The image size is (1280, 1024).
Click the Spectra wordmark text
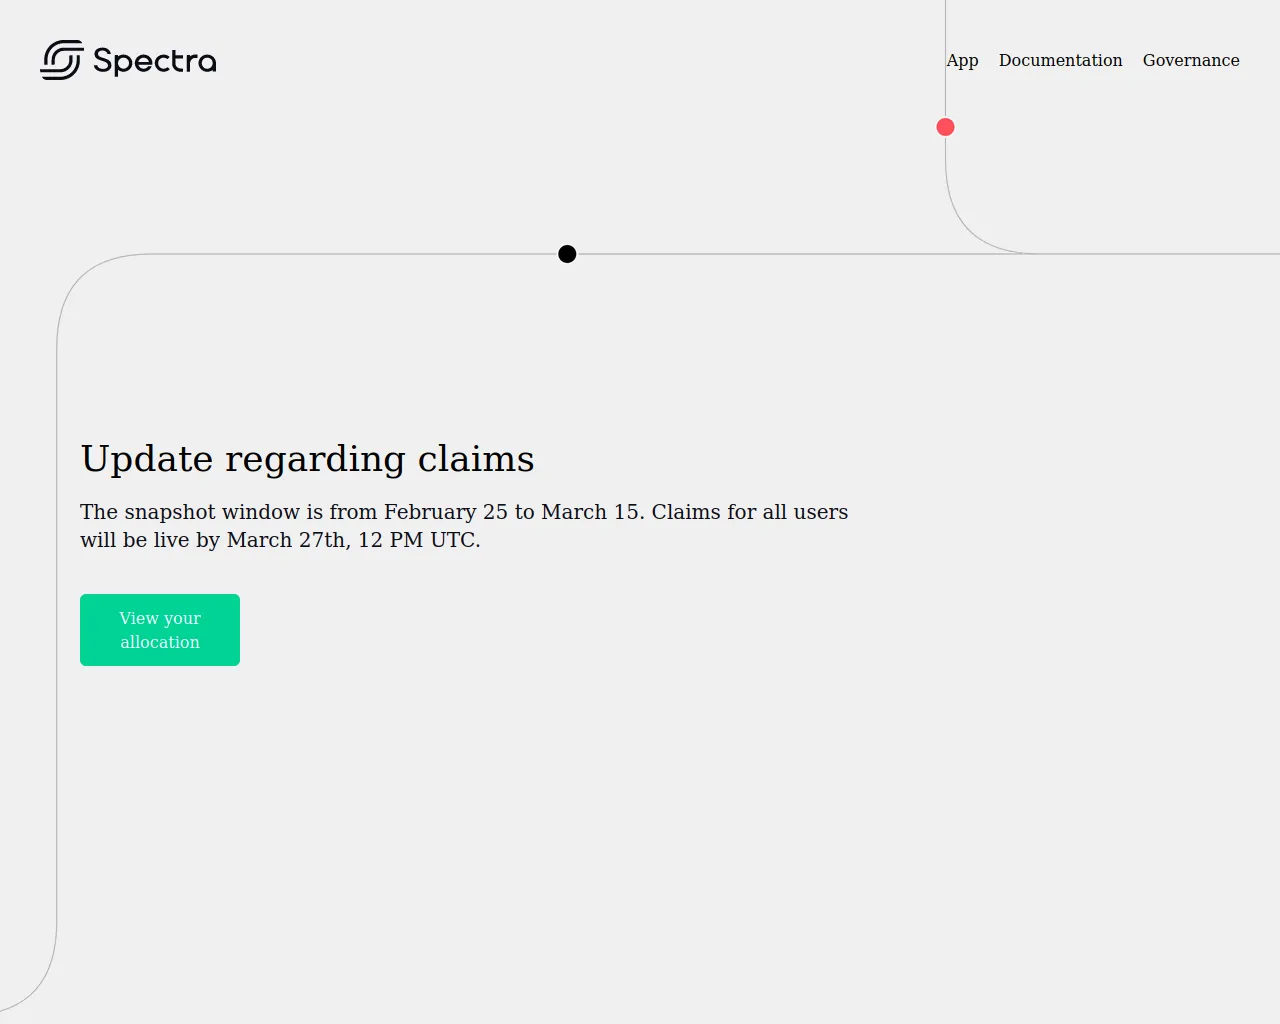(155, 61)
